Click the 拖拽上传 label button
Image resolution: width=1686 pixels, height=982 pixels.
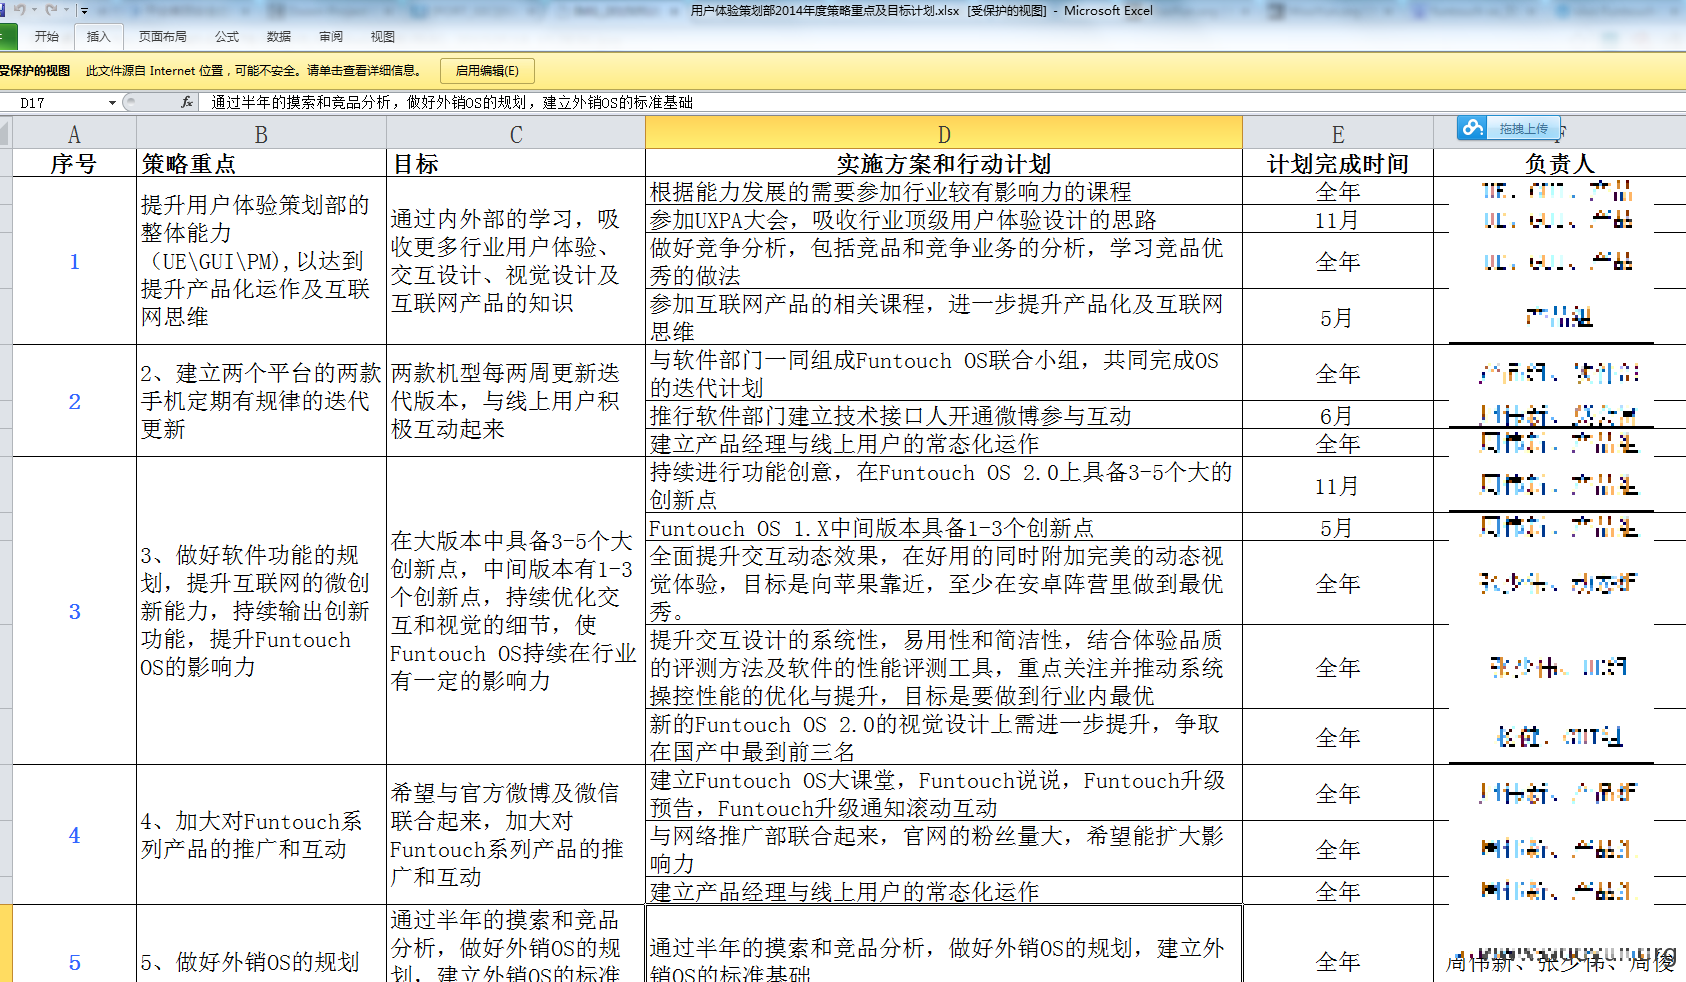point(1523,129)
